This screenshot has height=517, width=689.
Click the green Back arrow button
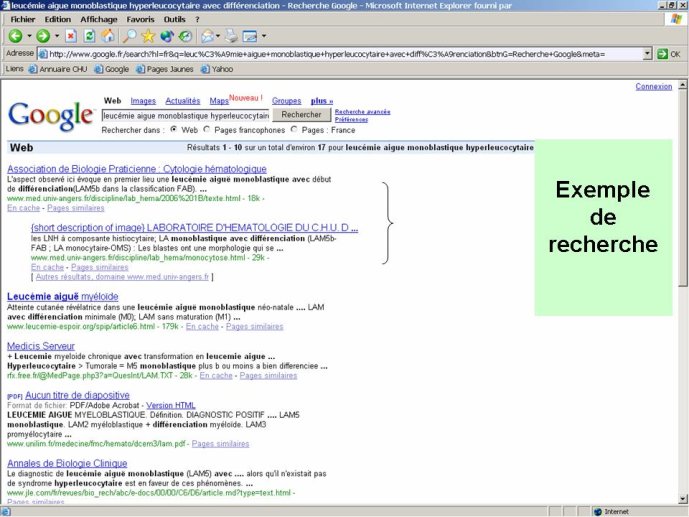[15, 36]
